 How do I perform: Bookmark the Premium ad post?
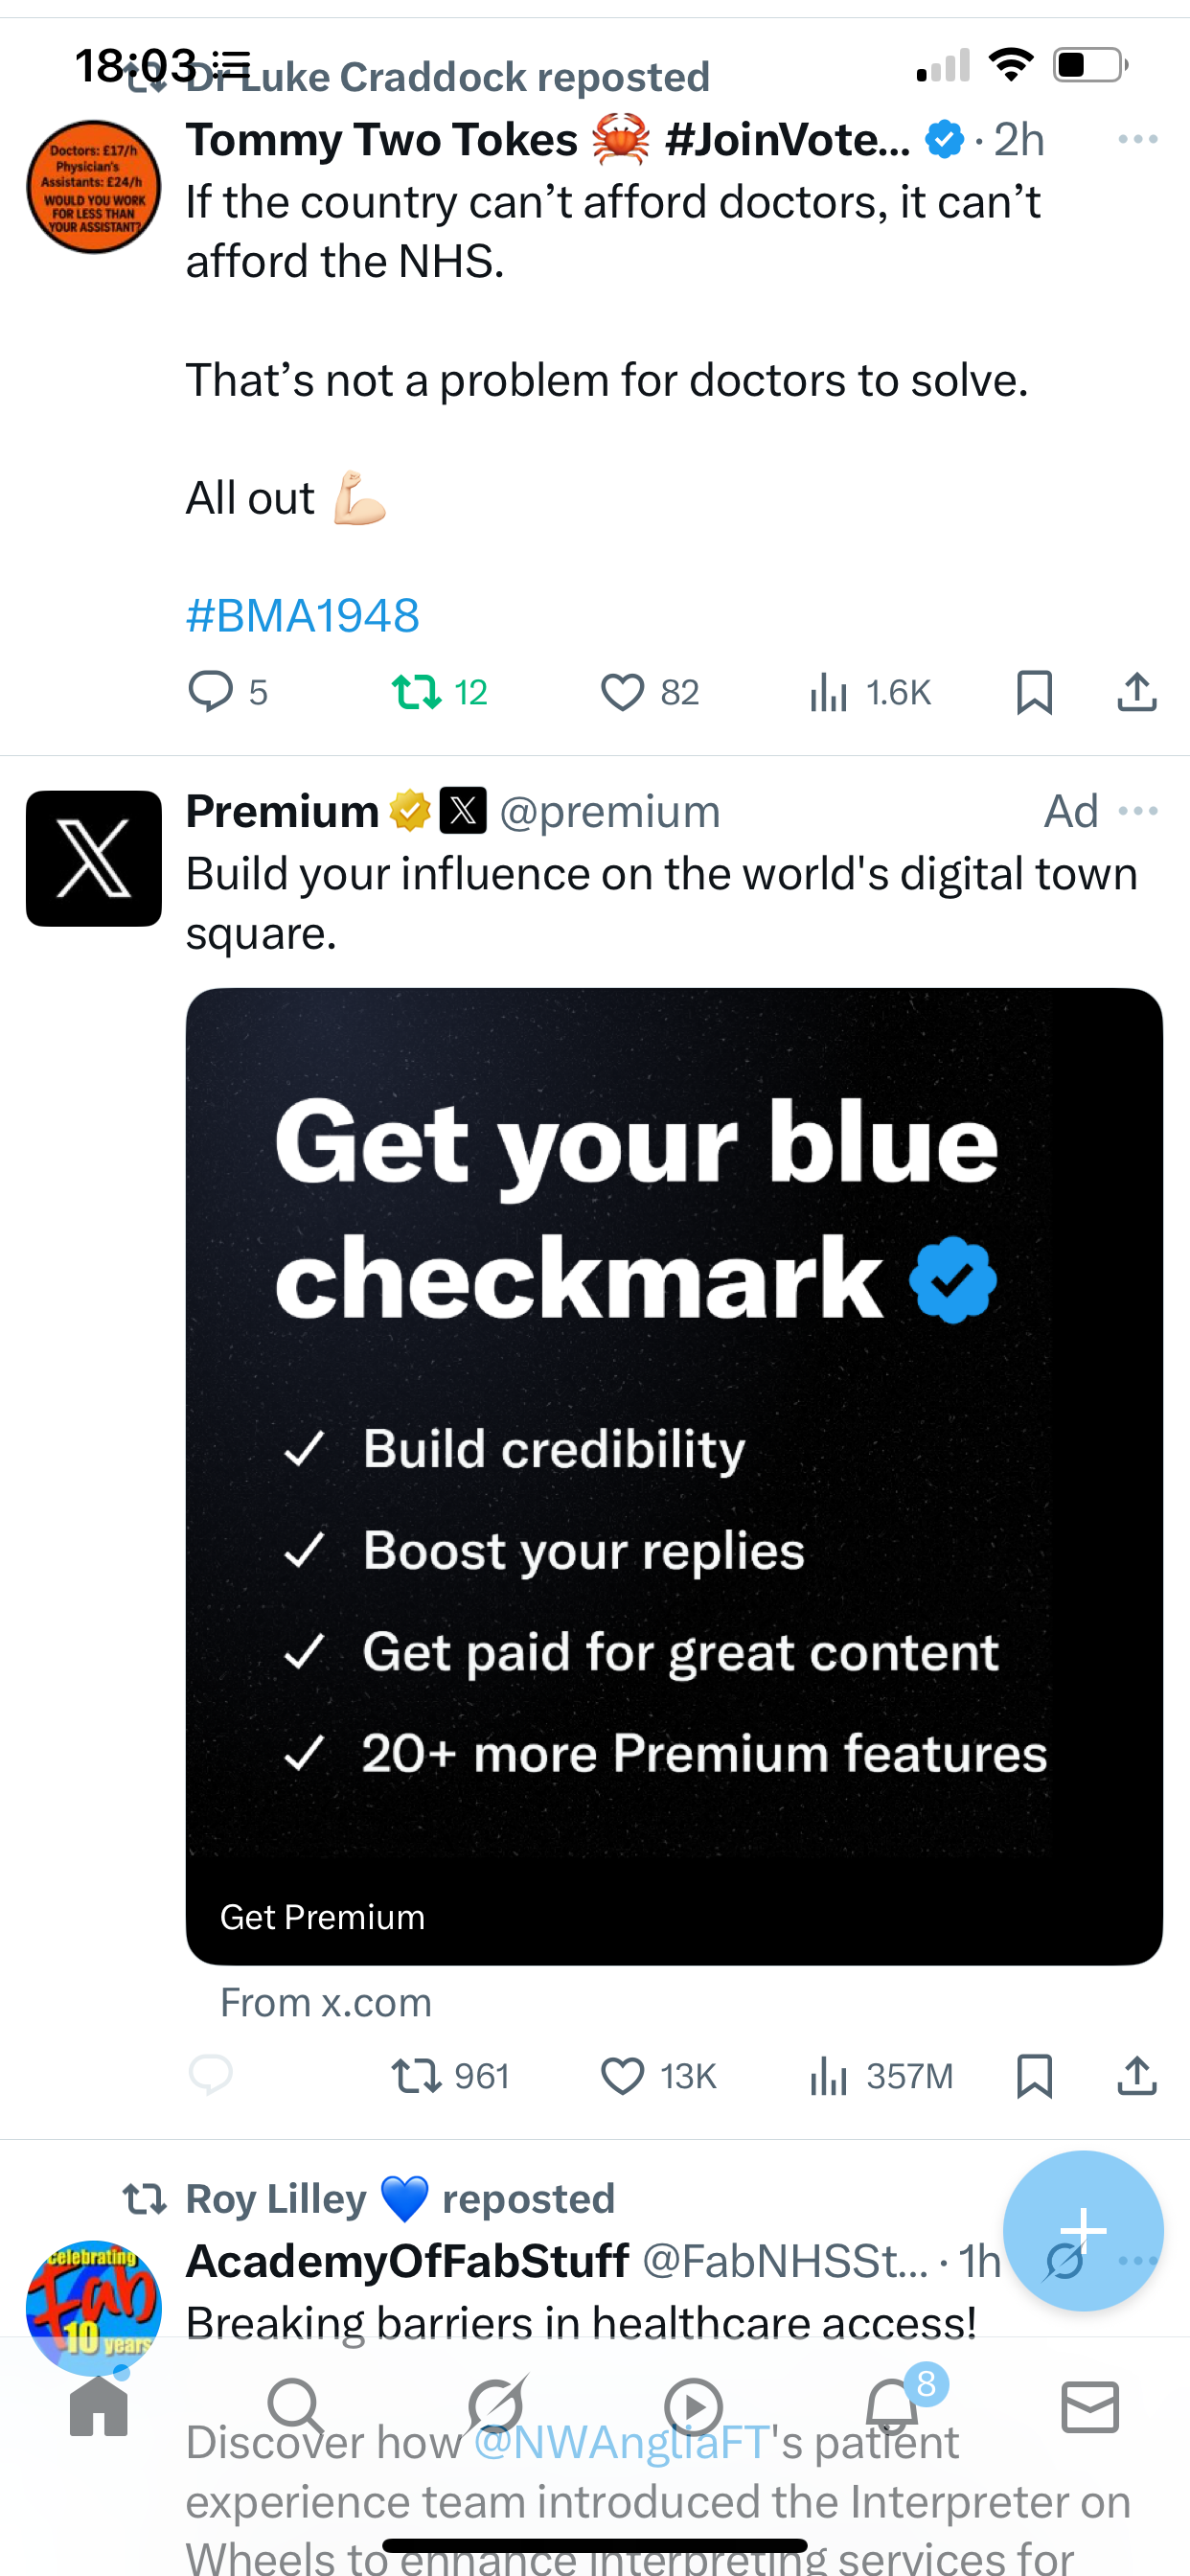(1034, 2076)
